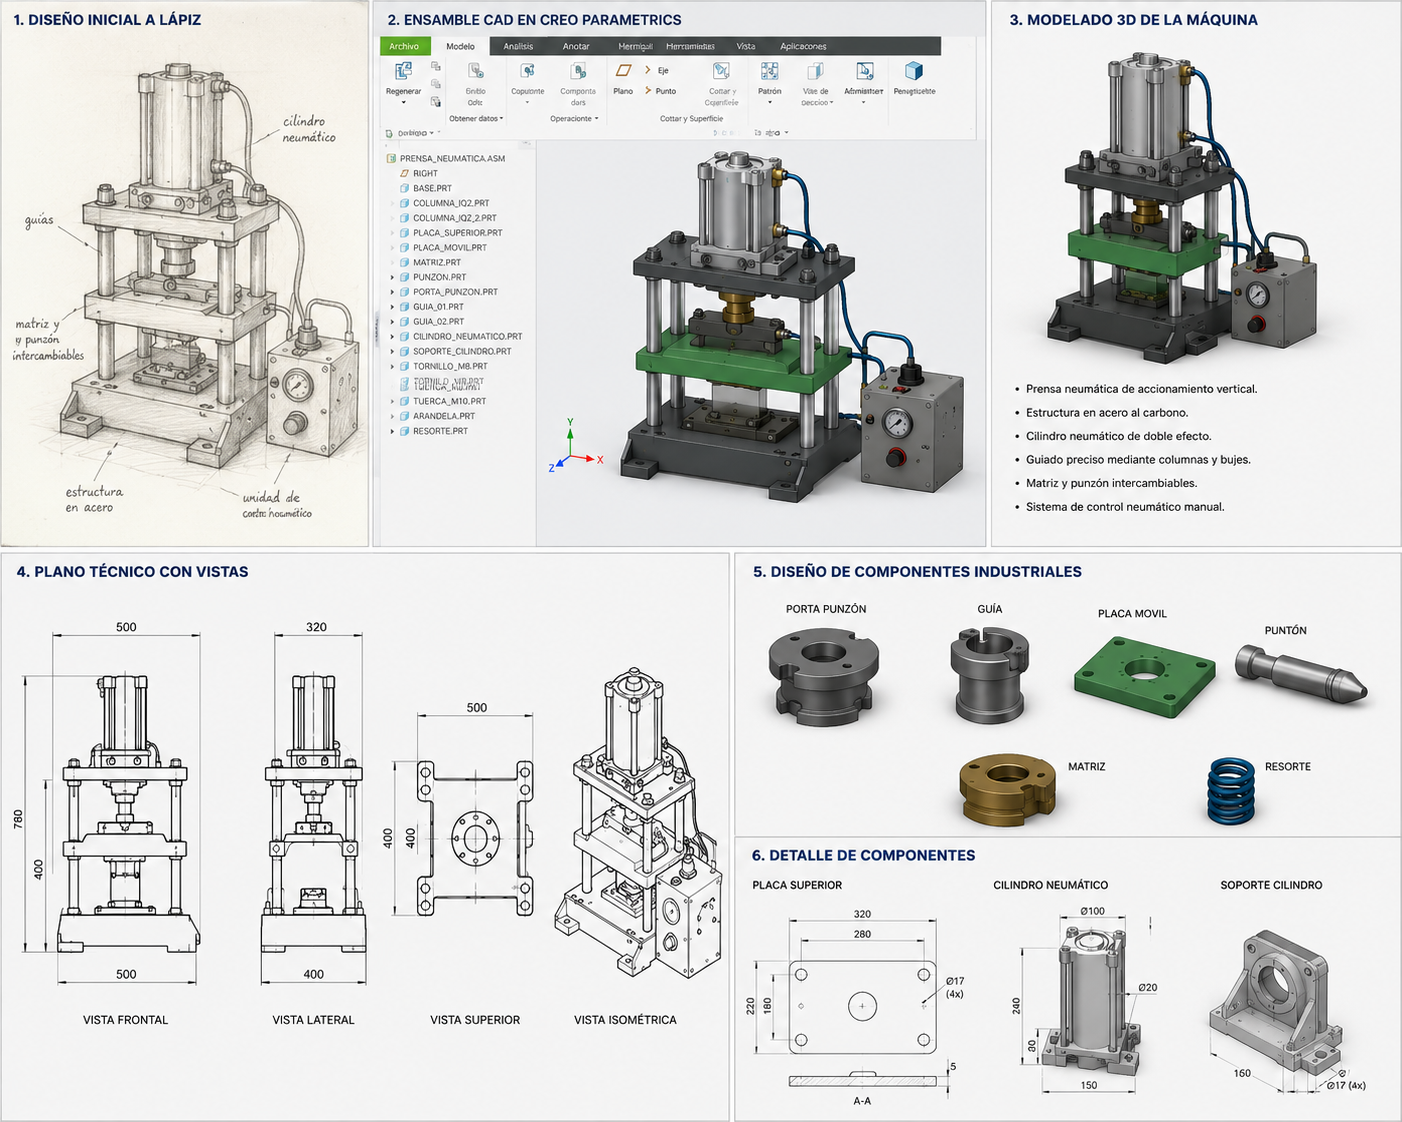Click the Patrón pattern icon
This screenshot has width=1402, height=1122.
(769, 71)
